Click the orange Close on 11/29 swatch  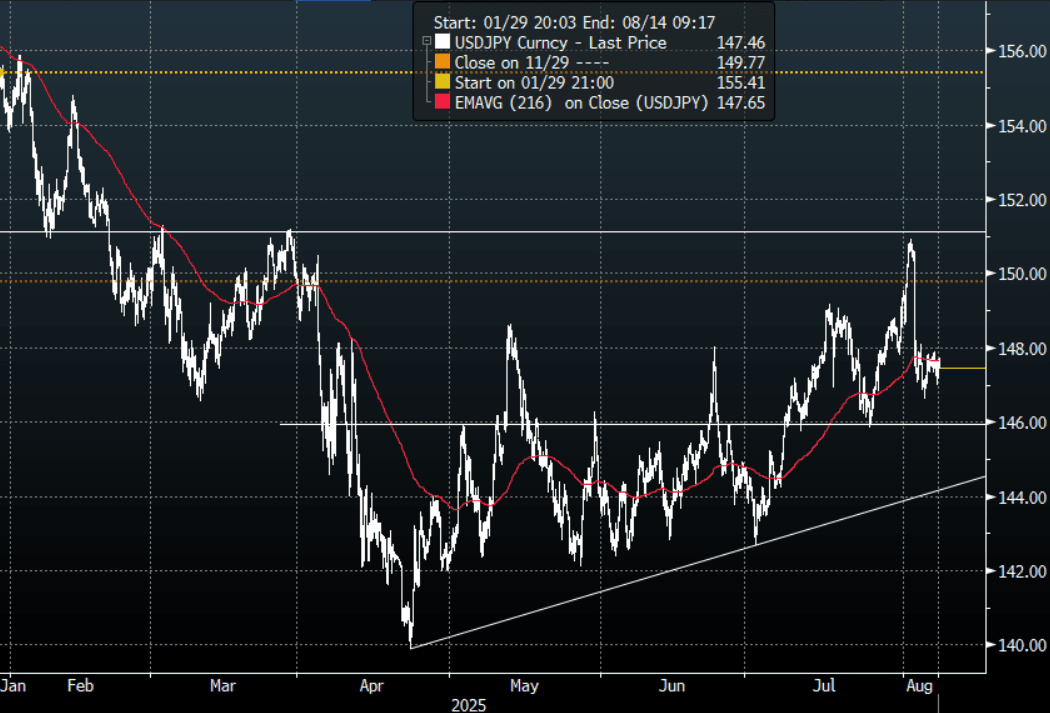(441, 62)
